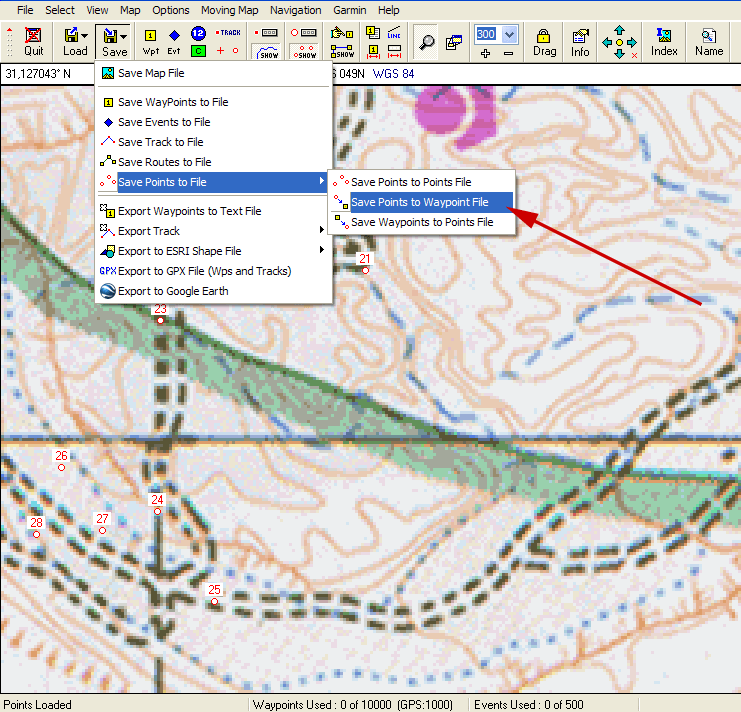The height and width of the screenshot is (712, 741).
Task: Open the Select menu
Action: click(60, 10)
